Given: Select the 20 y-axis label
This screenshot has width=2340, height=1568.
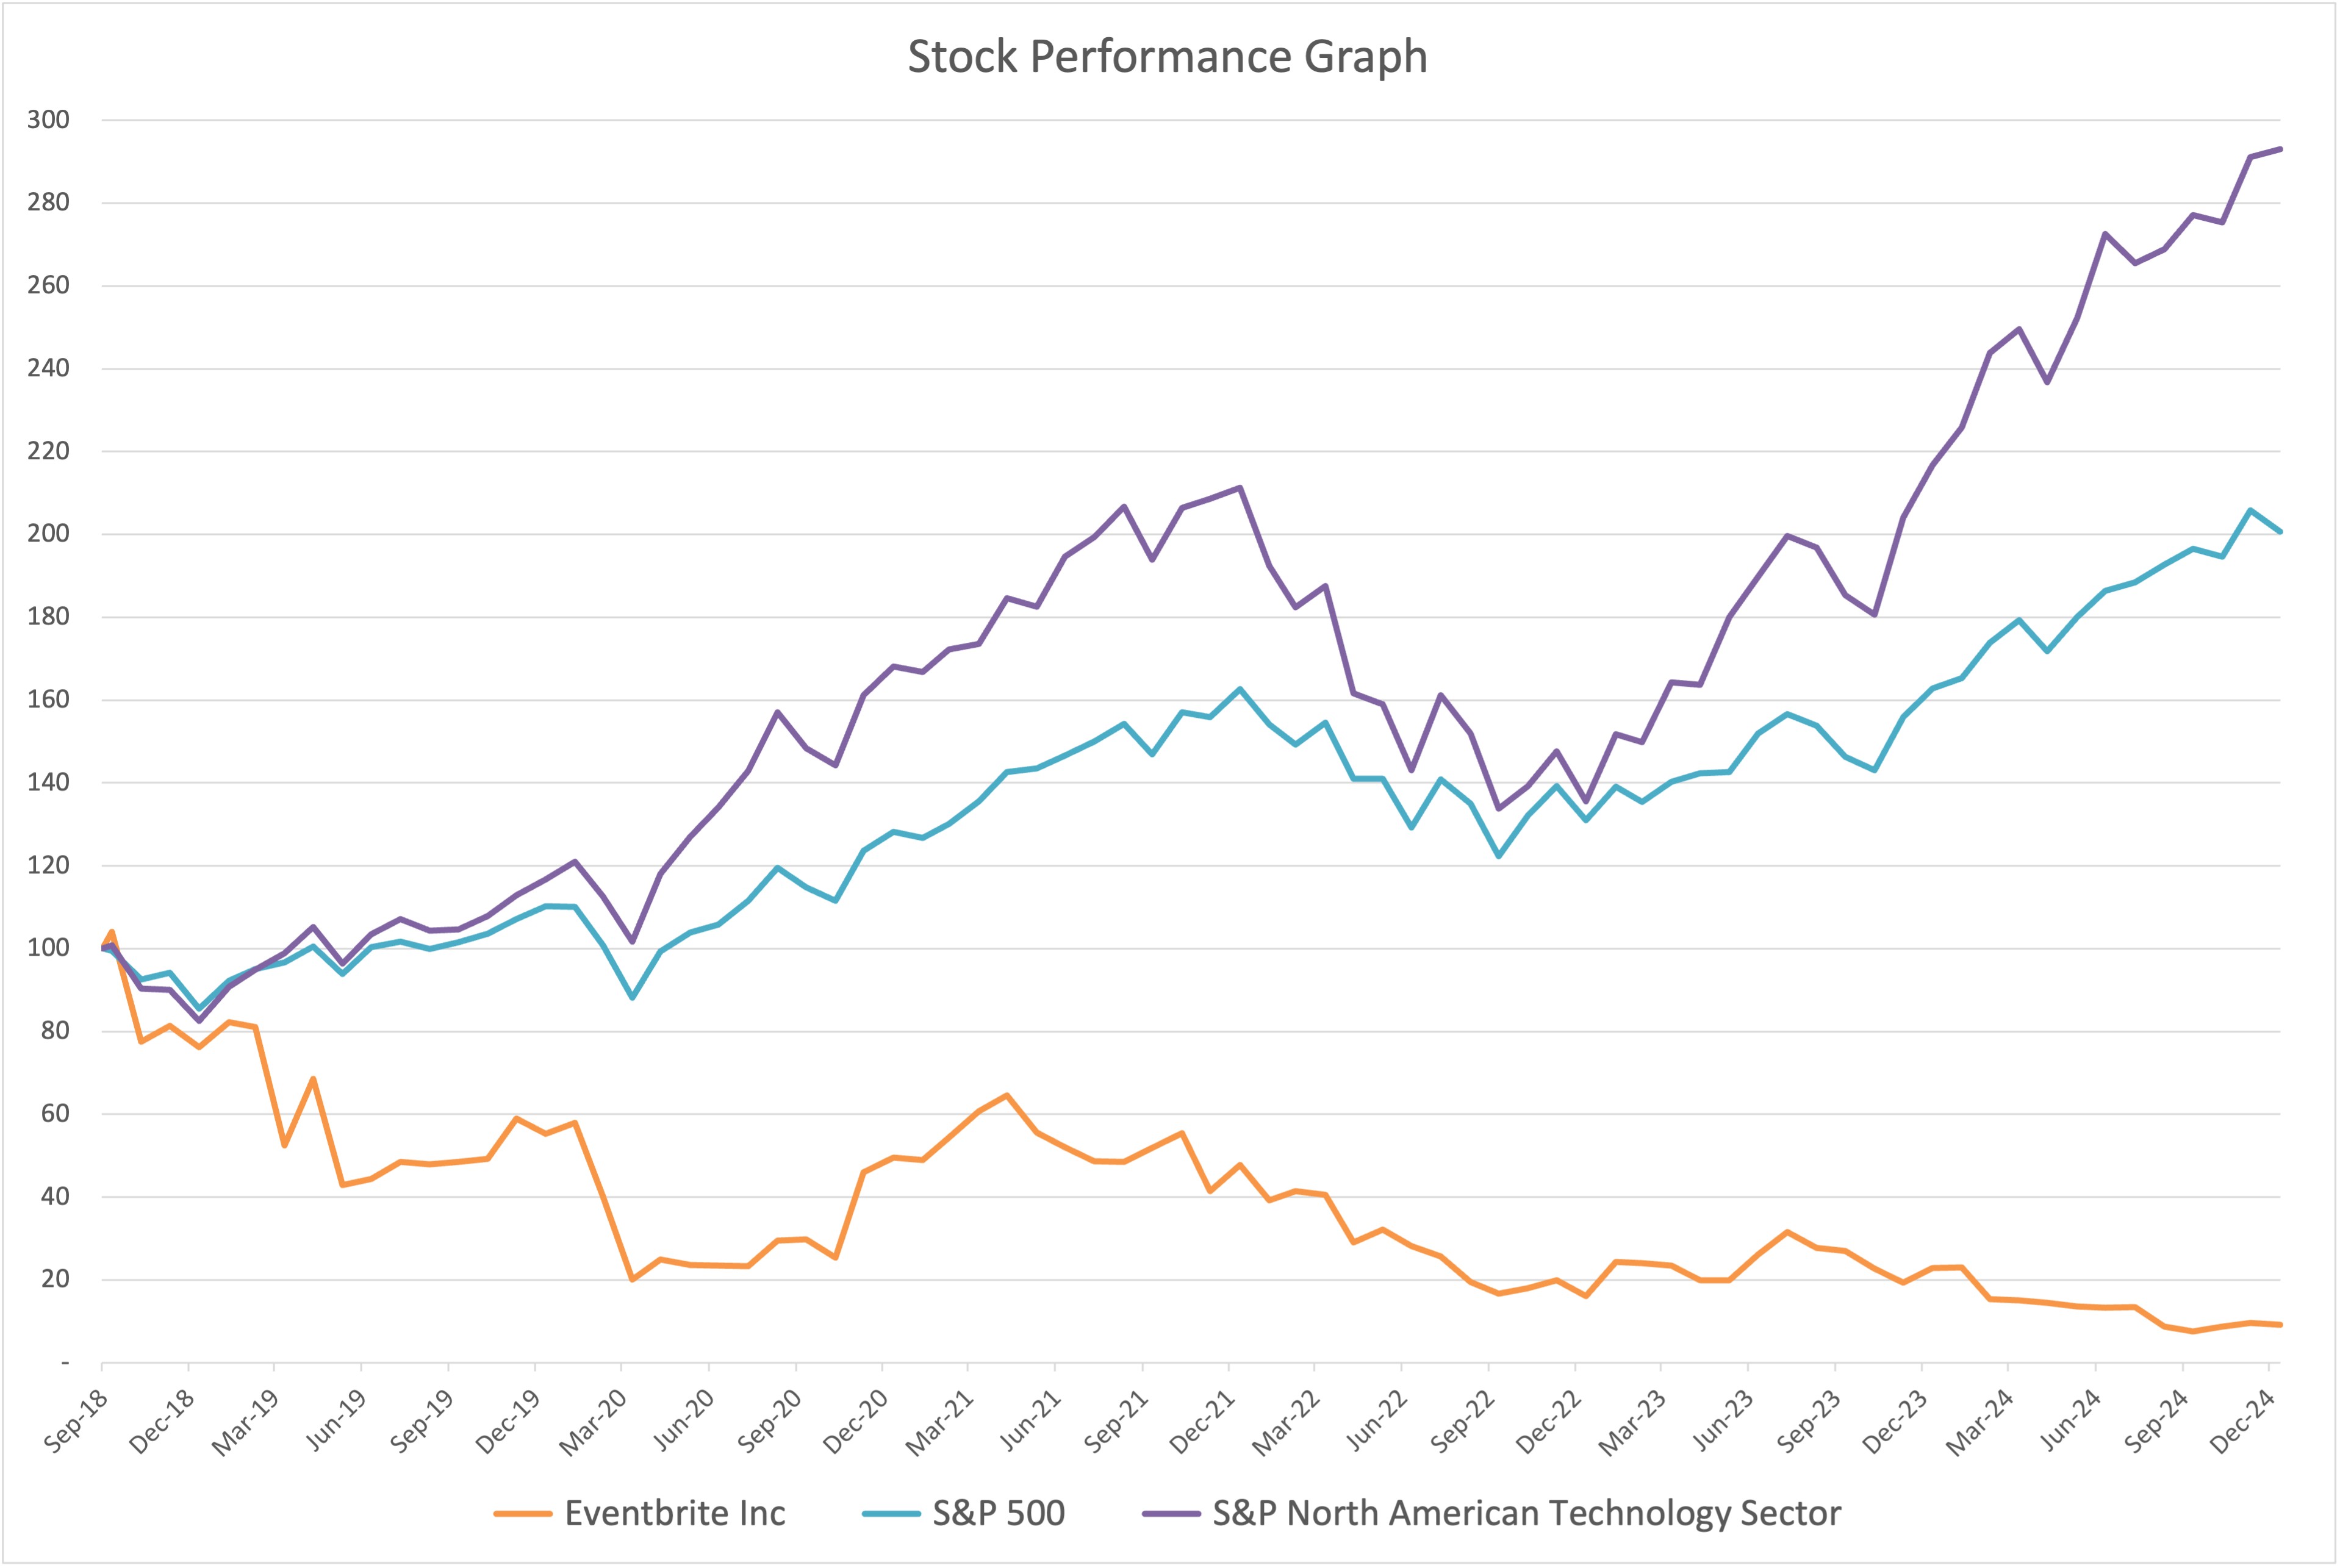Looking at the screenshot, I should click(x=55, y=1280).
